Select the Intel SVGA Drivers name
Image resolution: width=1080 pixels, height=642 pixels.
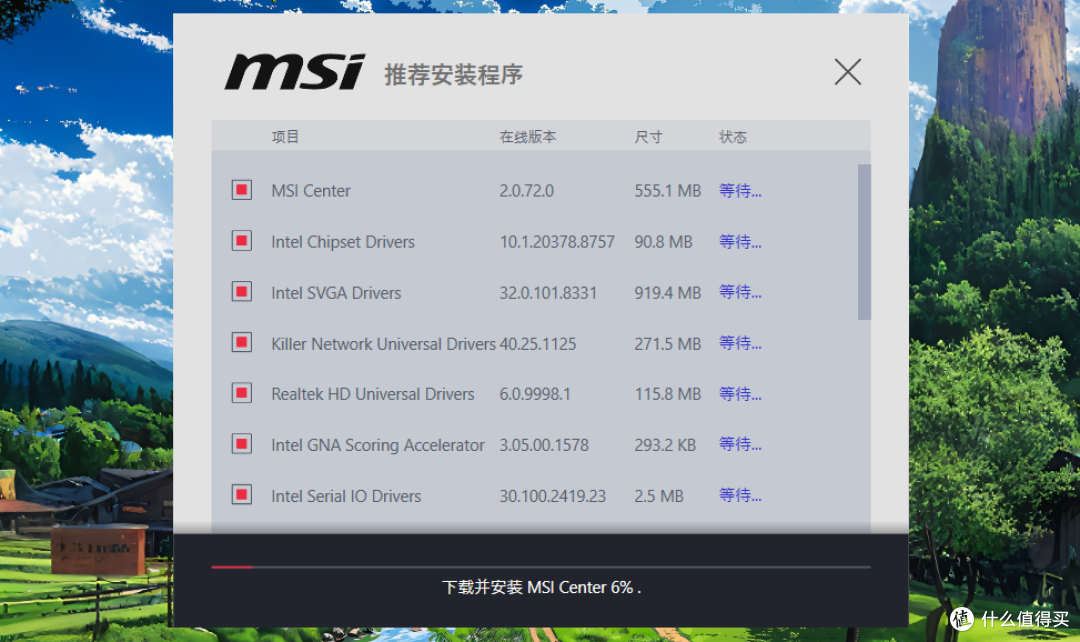(x=336, y=293)
